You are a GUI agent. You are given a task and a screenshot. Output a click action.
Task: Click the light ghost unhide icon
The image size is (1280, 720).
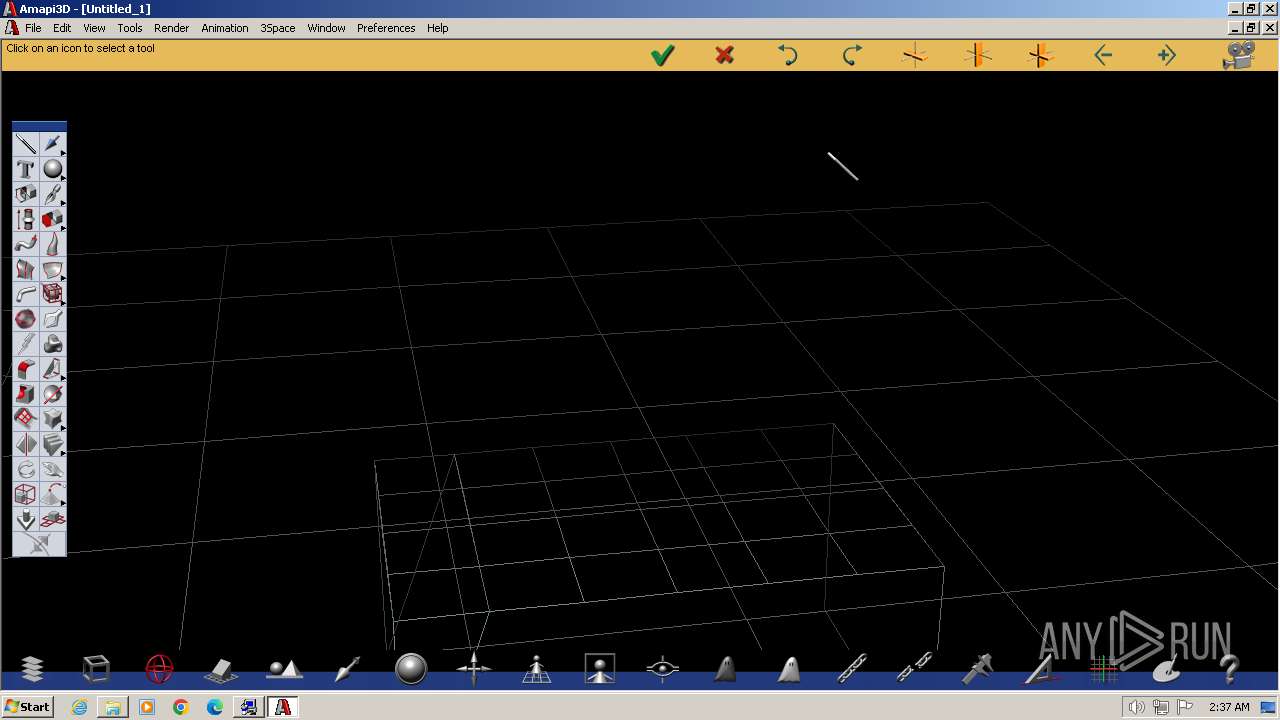coord(789,669)
